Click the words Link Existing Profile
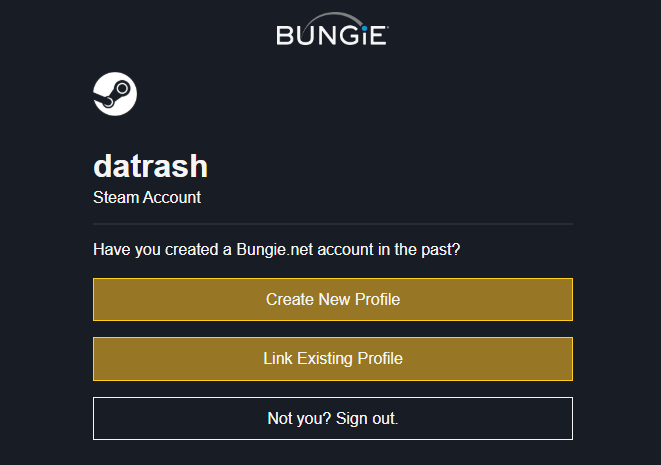 (x=333, y=359)
